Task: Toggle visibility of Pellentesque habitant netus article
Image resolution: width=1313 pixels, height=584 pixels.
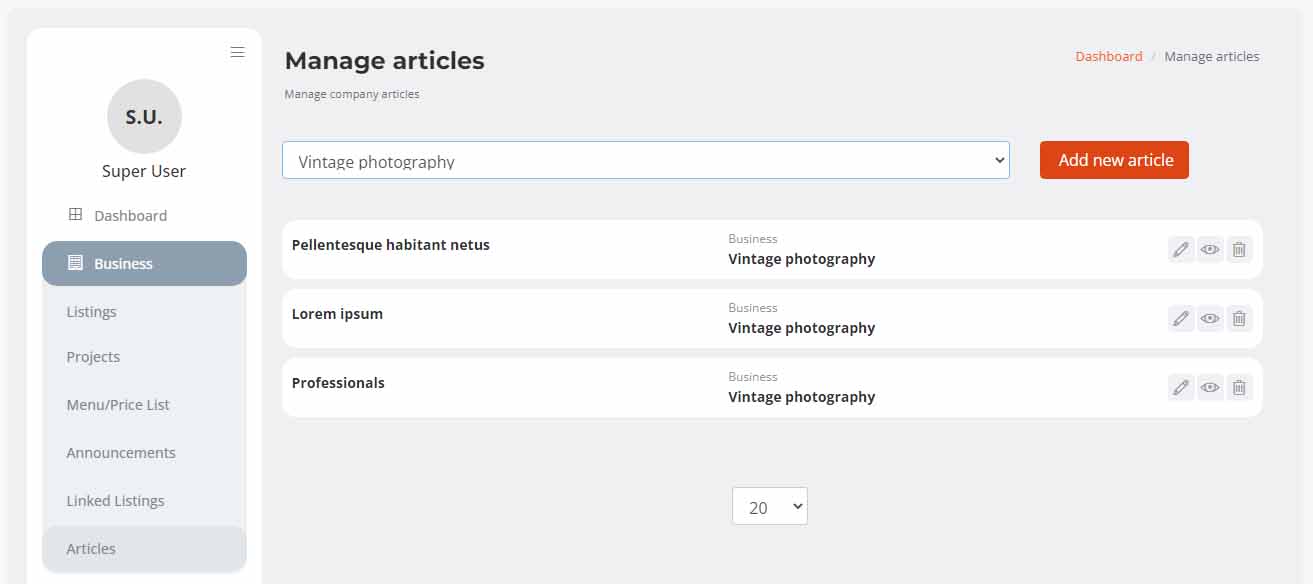Action: [x=1210, y=249]
